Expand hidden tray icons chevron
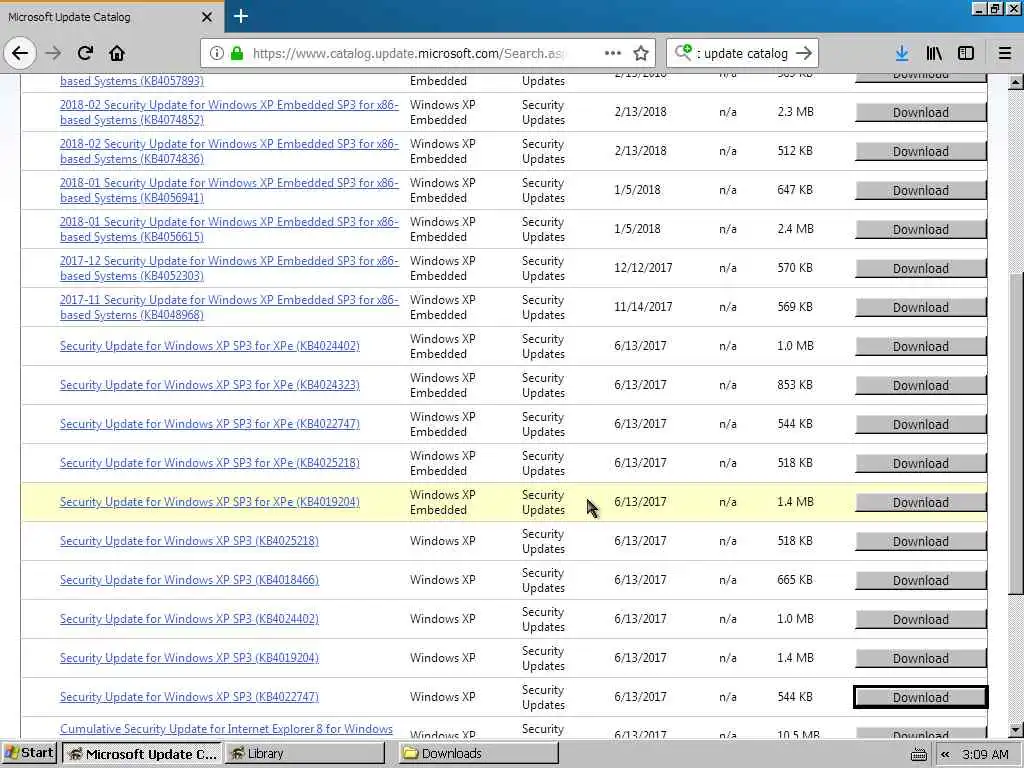Screen dimensions: 1024x768 (944, 754)
